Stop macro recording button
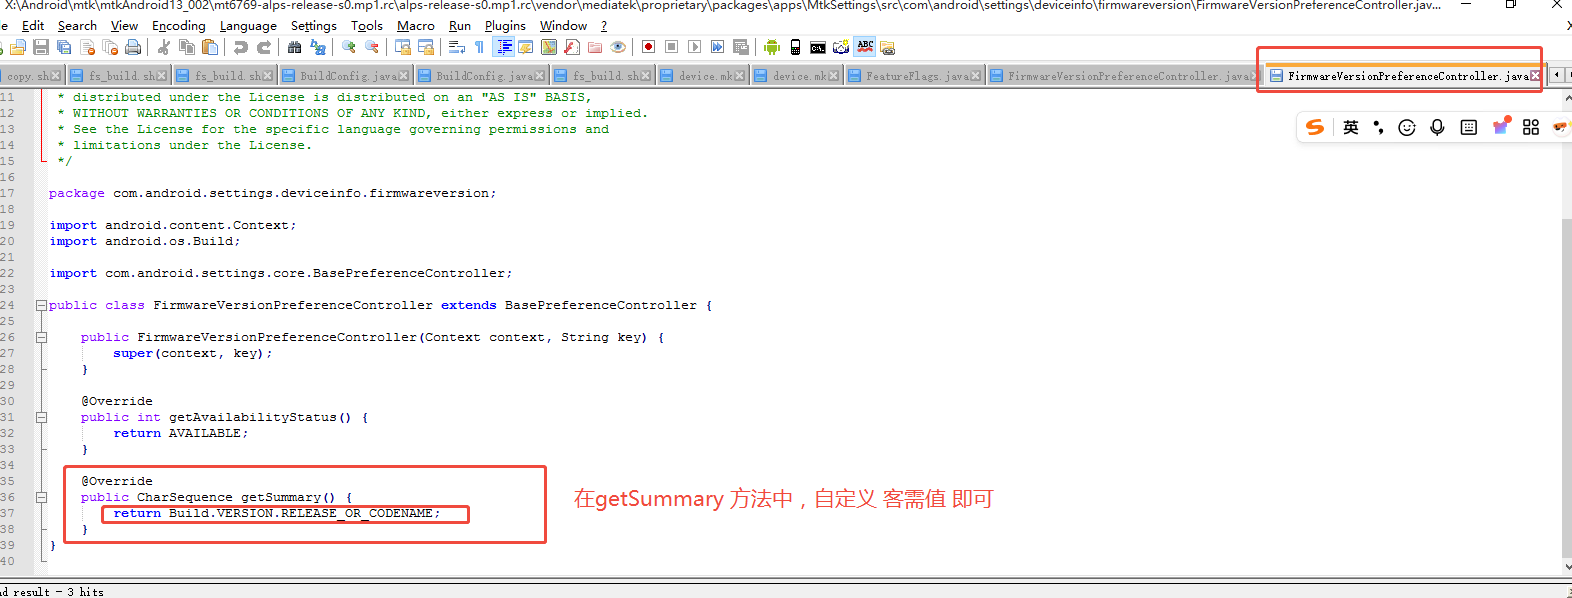This screenshot has height=598, width=1572. tap(671, 47)
